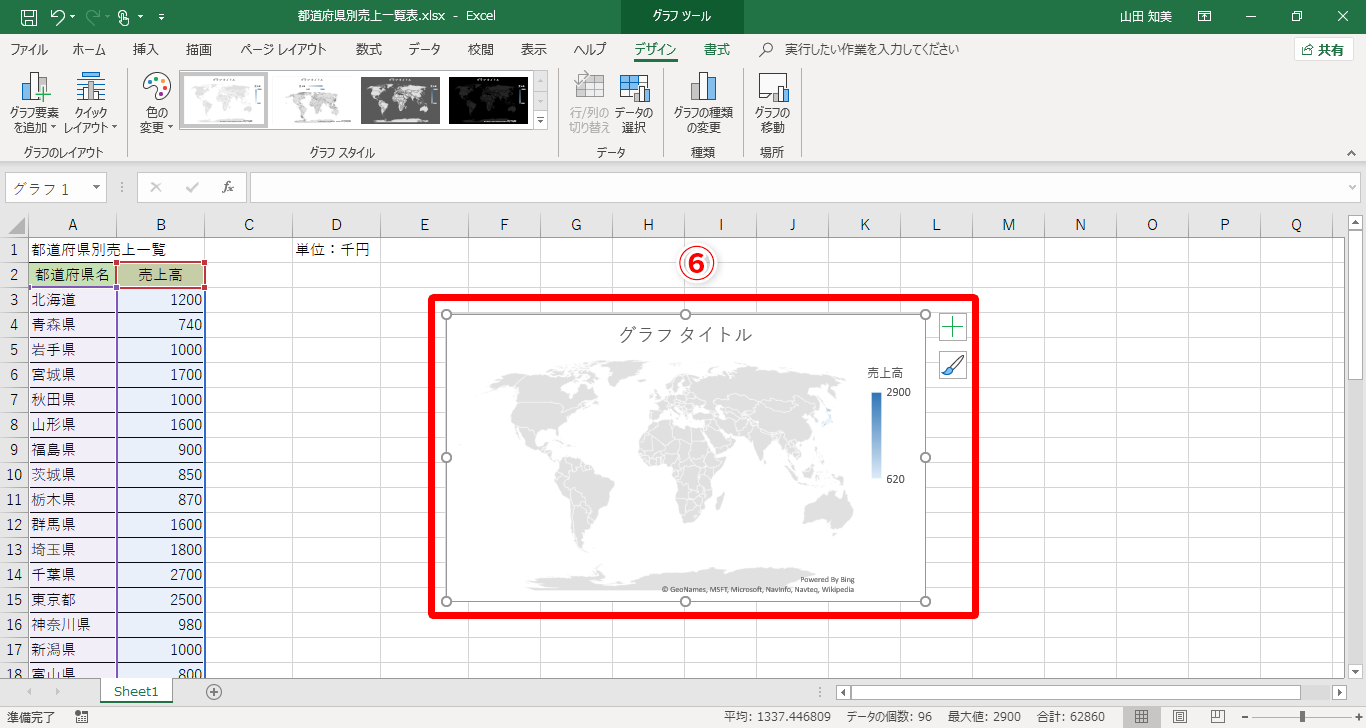Click the zoom slider track

click(x=1301, y=717)
